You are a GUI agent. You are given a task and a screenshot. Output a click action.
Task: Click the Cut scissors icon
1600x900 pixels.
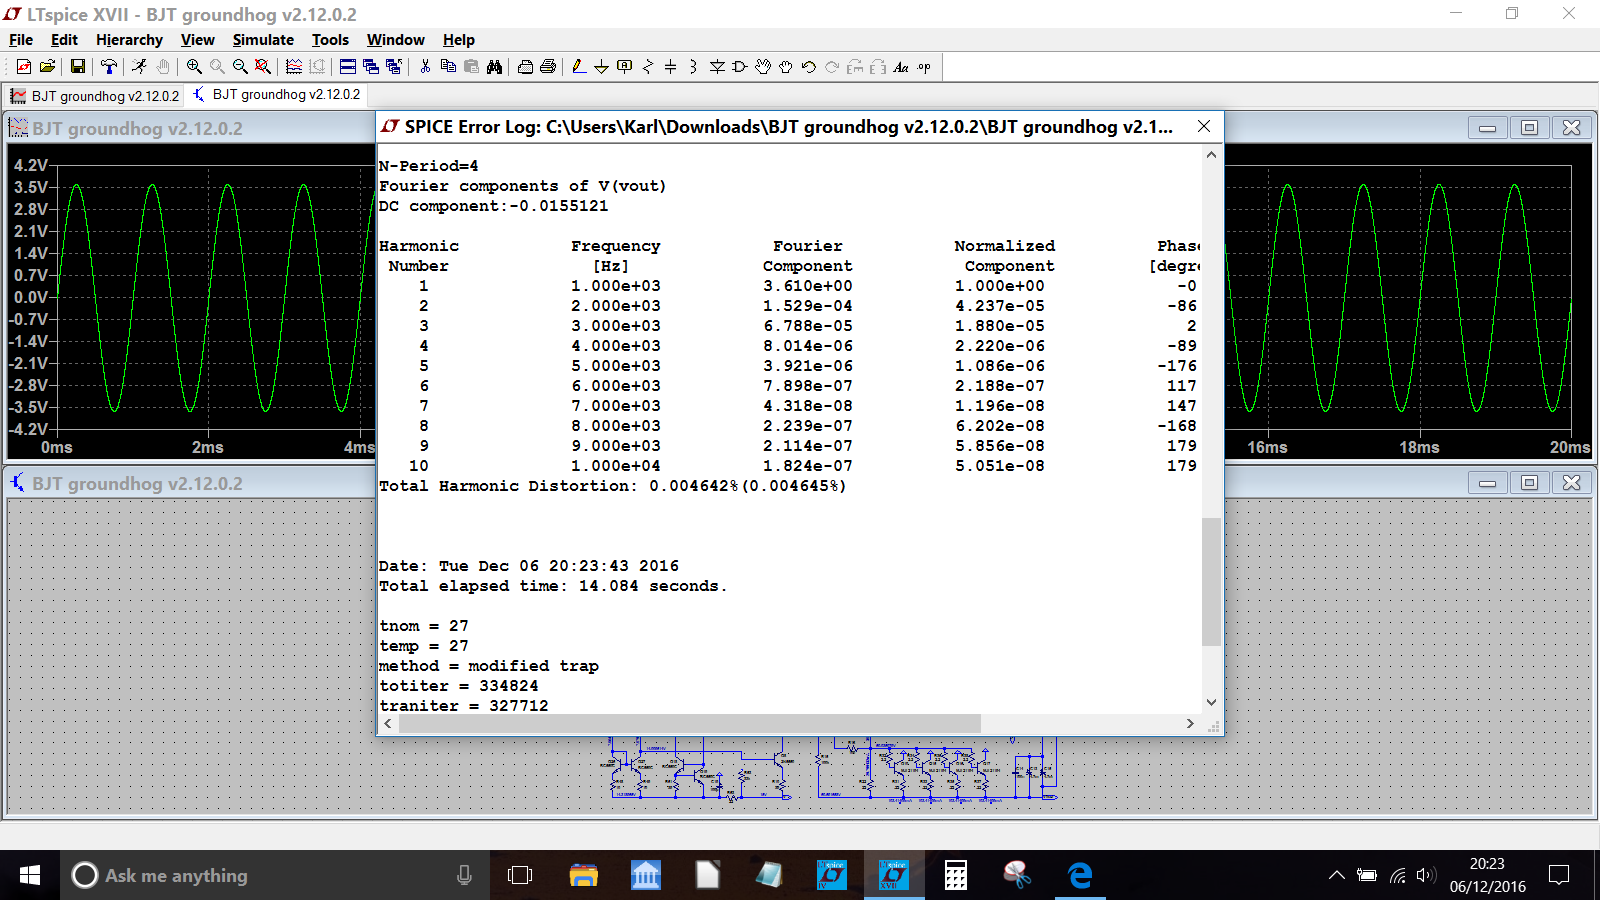click(425, 67)
